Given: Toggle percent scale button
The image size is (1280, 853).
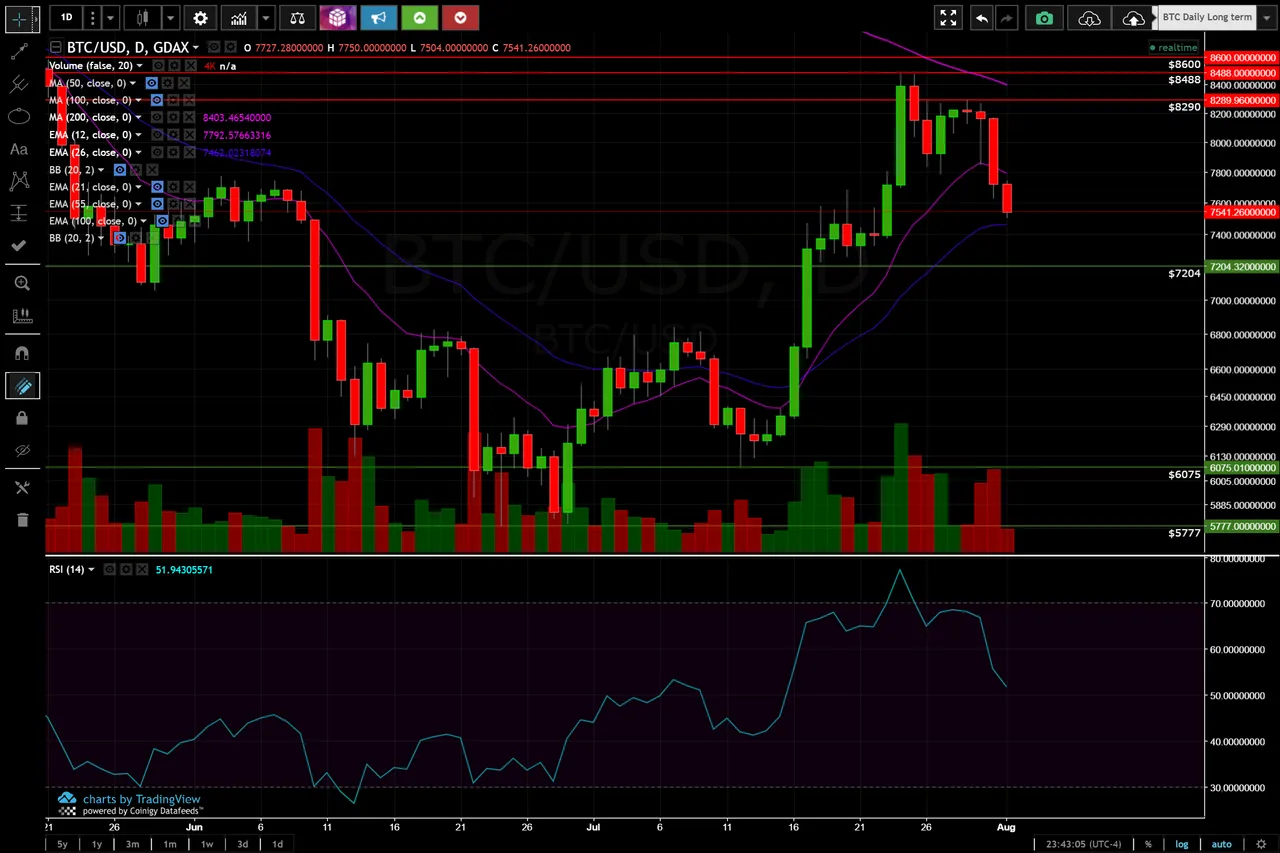Looking at the screenshot, I should point(1148,844).
